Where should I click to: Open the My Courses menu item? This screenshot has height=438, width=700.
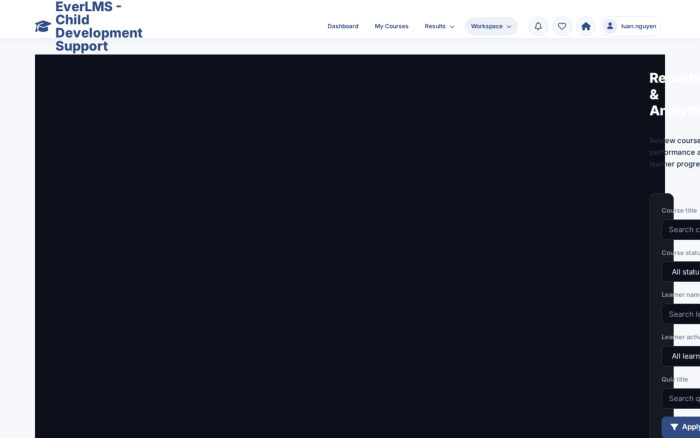click(x=391, y=26)
